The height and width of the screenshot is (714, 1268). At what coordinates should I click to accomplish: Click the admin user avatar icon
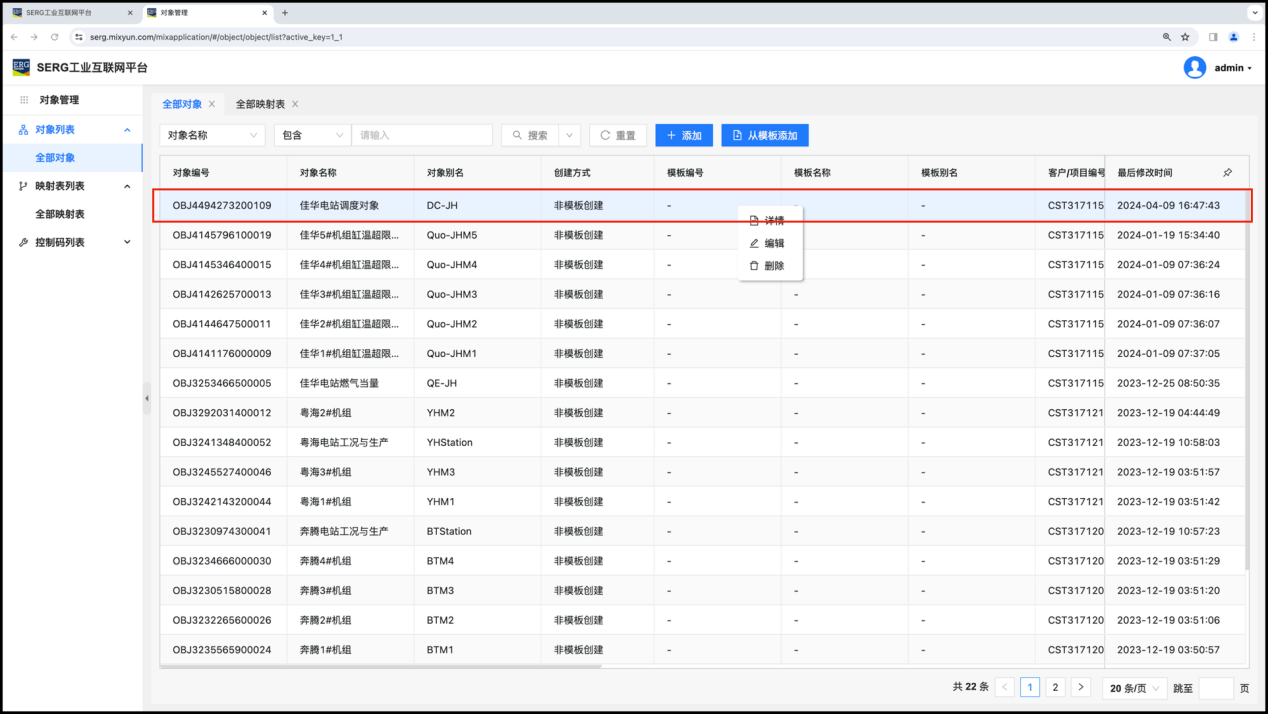1194,68
